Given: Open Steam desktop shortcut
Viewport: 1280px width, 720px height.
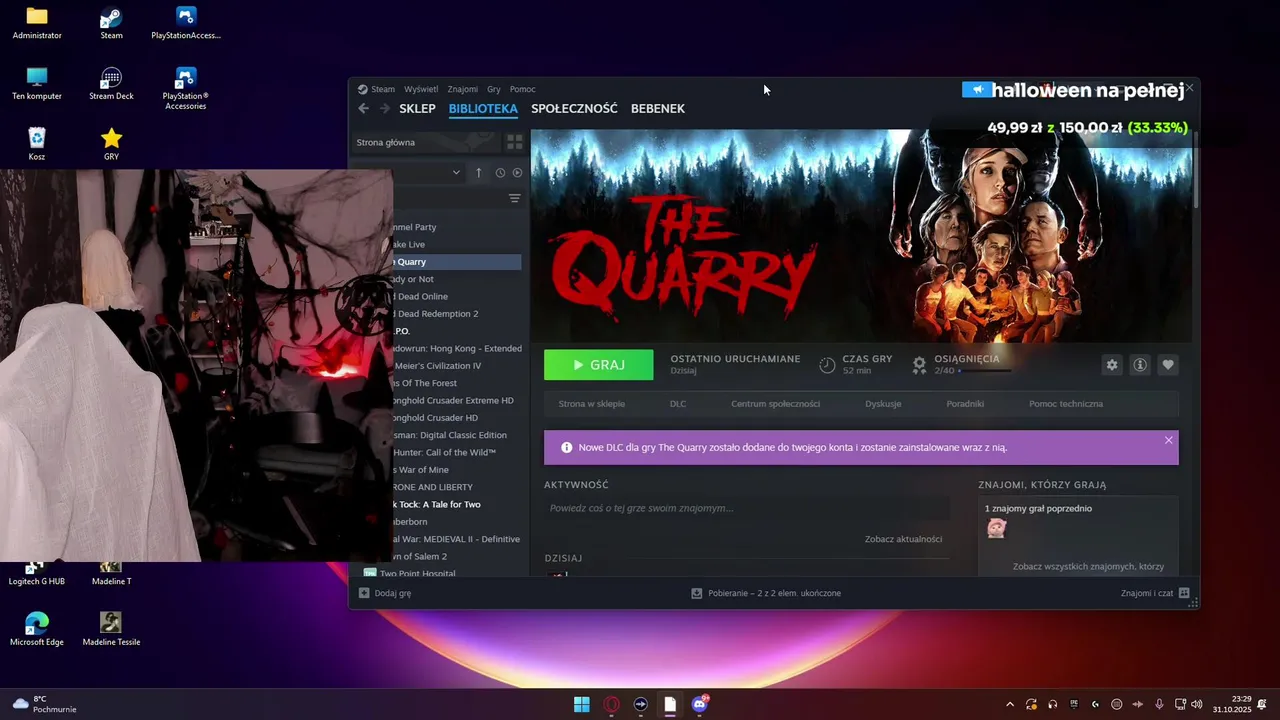Looking at the screenshot, I should pyautogui.click(x=111, y=22).
